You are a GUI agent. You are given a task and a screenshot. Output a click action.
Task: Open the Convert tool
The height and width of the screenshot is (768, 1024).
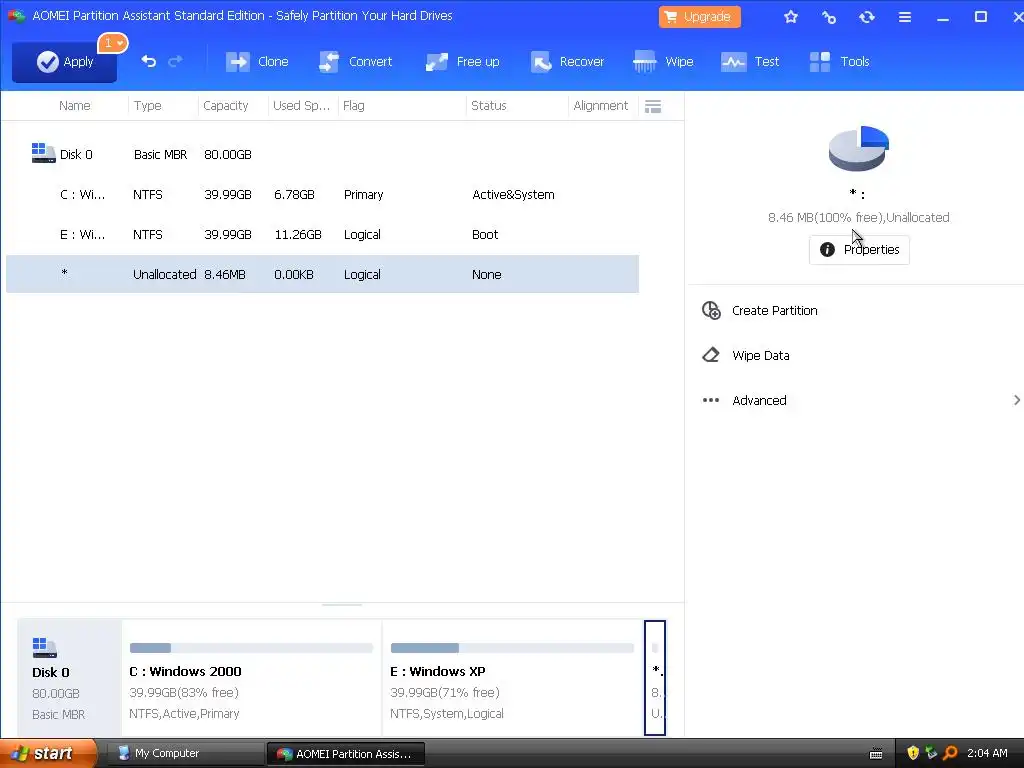tap(355, 62)
